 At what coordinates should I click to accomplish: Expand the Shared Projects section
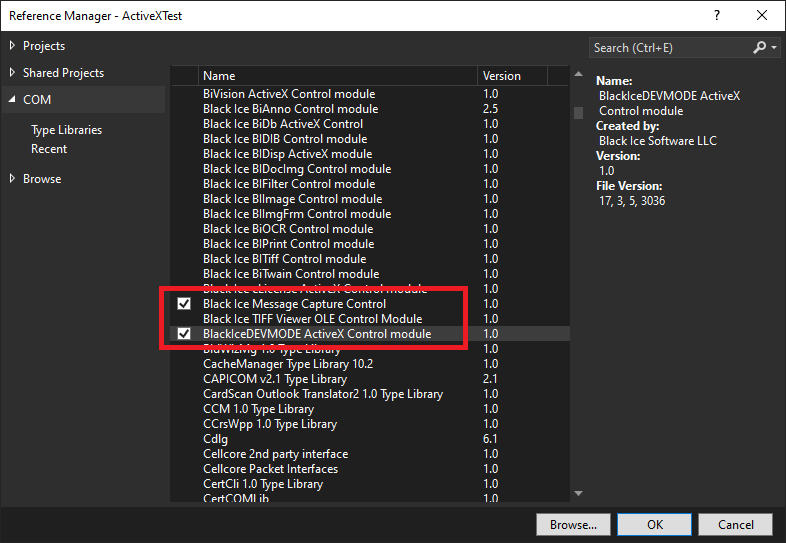[x=12, y=73]
